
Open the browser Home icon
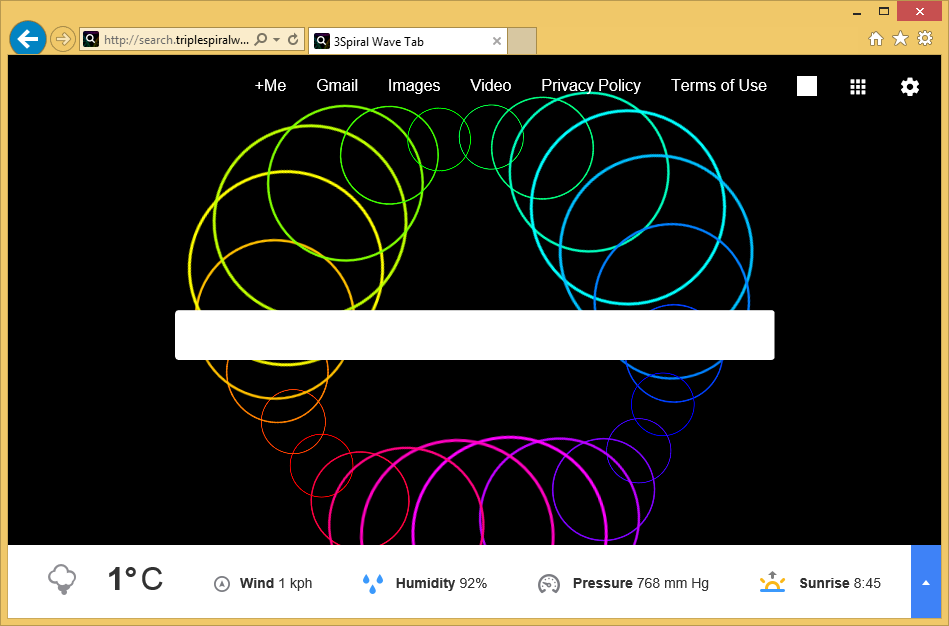(876, 39)
